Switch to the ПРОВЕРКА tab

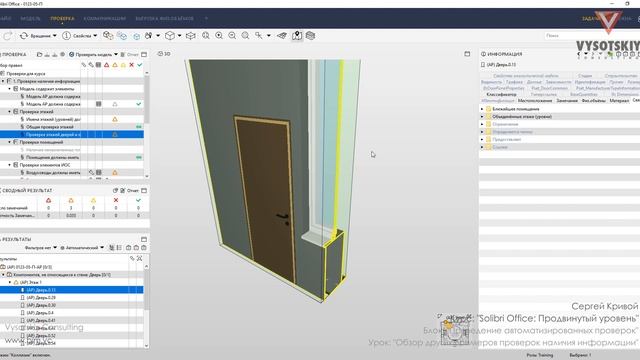click(62, 18)
